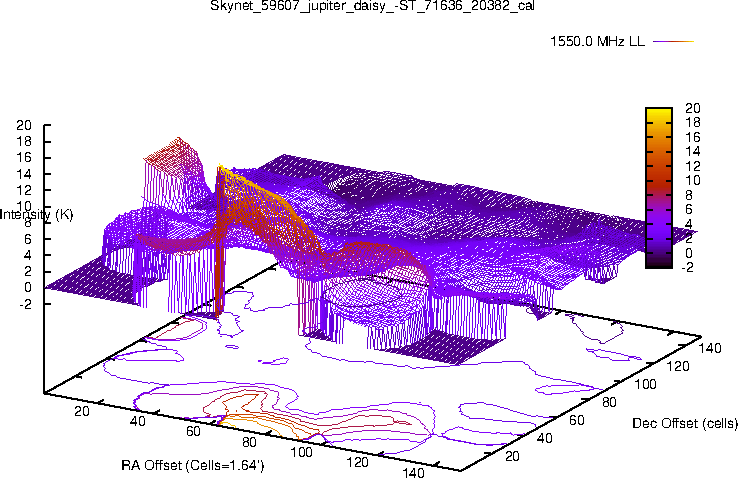
Task: Click the intensity color bar gradient
Action: pyautogui.click(x=659, y=188)
